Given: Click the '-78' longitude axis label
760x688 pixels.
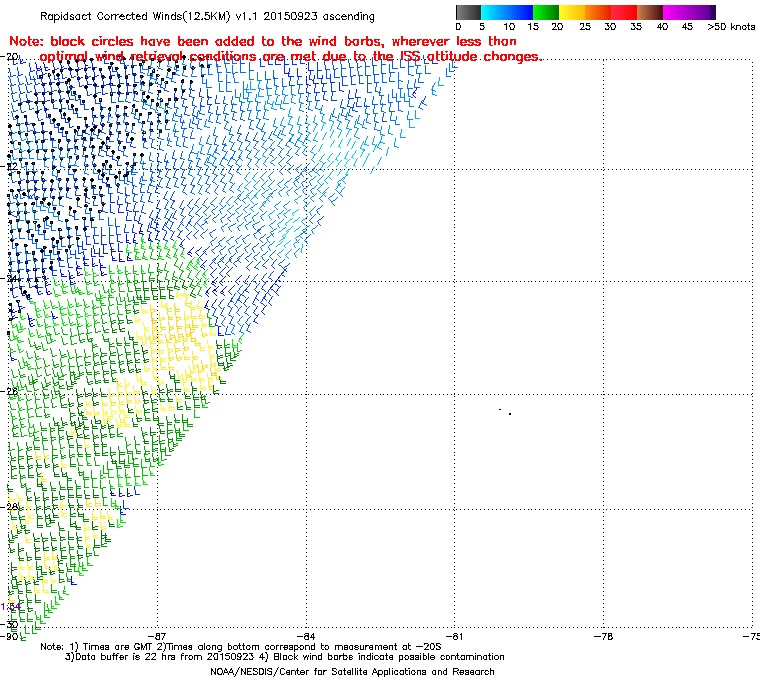Looking at the screenshot, I should (x=603, y=636).
